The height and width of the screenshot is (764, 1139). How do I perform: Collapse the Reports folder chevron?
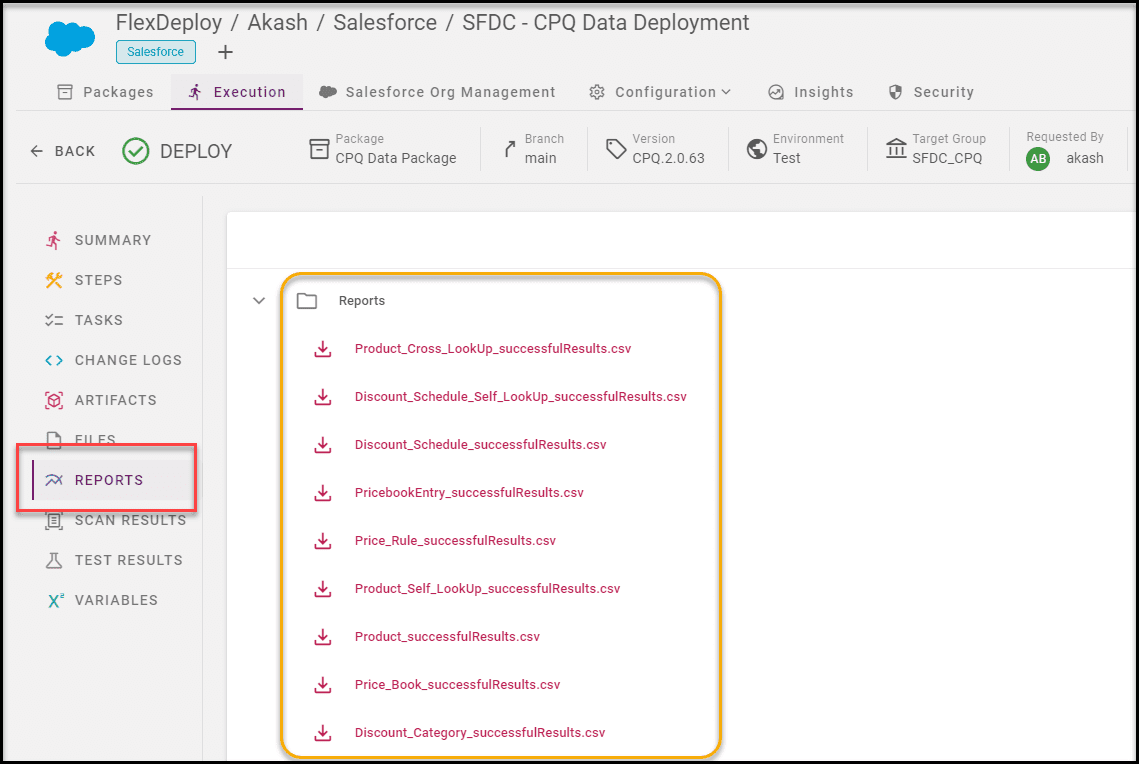pyautogui.click(x=259, y=301)
